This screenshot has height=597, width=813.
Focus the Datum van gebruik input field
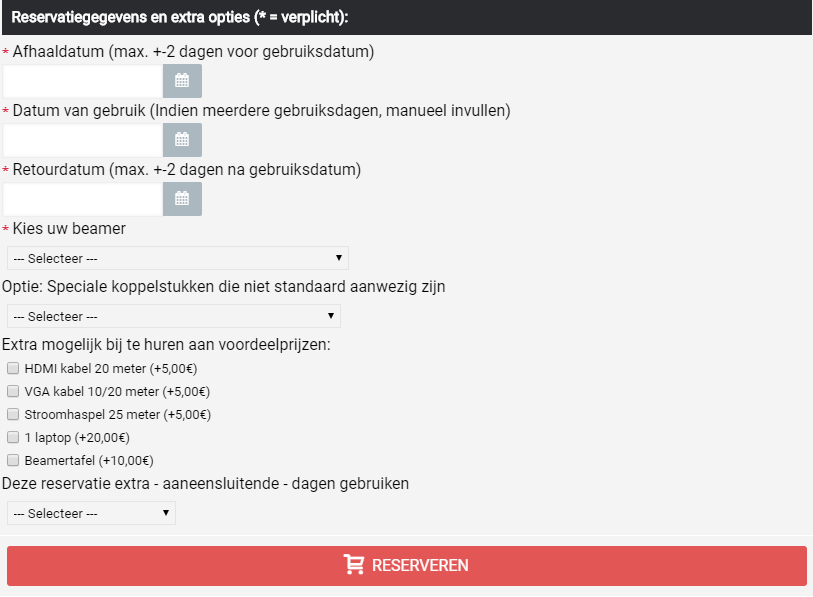pos(83,140)
